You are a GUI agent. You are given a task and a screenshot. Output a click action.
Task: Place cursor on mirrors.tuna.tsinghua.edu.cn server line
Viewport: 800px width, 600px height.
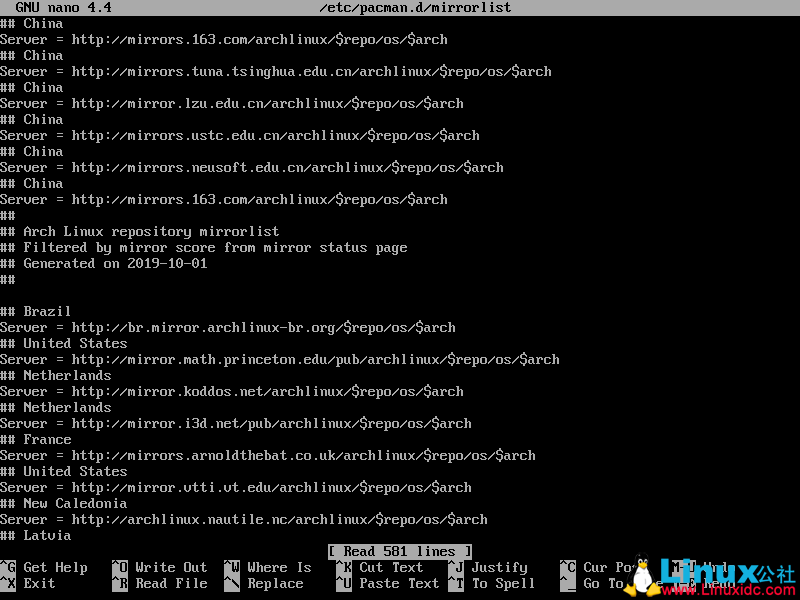(x=276, y=71)
